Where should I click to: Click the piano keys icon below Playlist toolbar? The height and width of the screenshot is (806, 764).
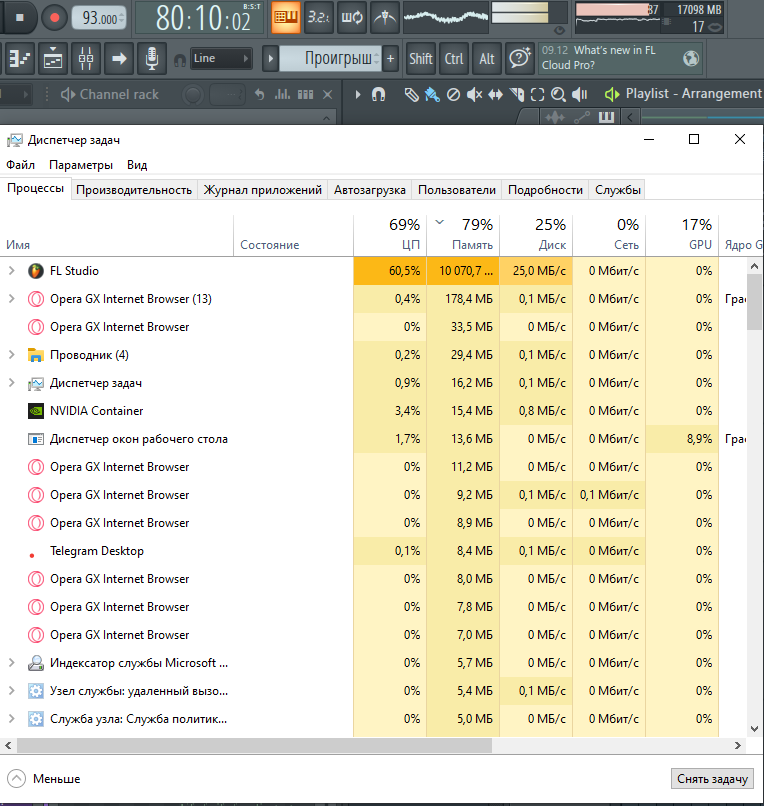point(606,117)
